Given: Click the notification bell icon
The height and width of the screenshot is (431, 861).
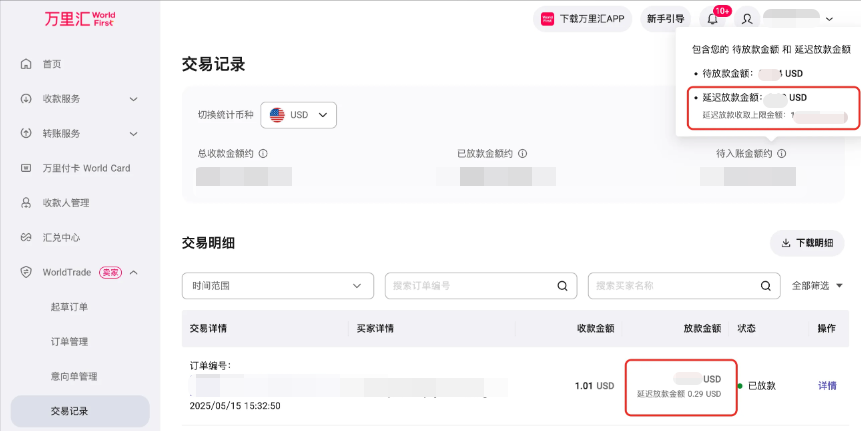Looking at the screenshot, I should (712, 18).
